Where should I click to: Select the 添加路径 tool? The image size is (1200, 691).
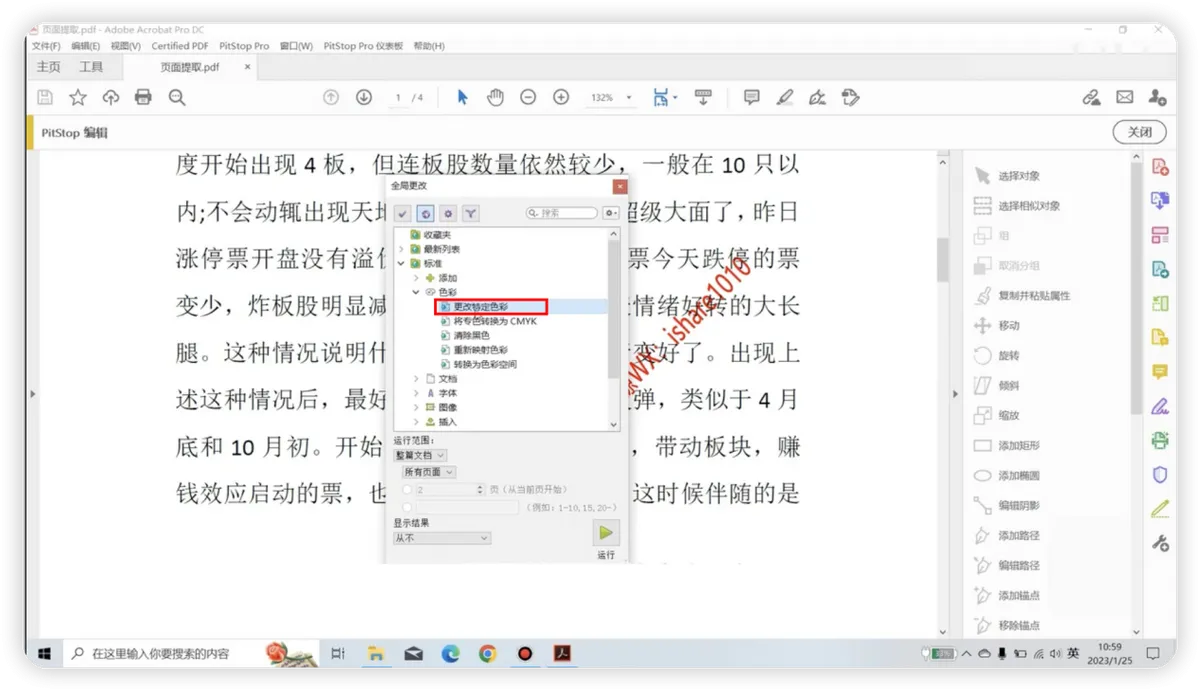pyautogui.click(x=1007, y=535)
